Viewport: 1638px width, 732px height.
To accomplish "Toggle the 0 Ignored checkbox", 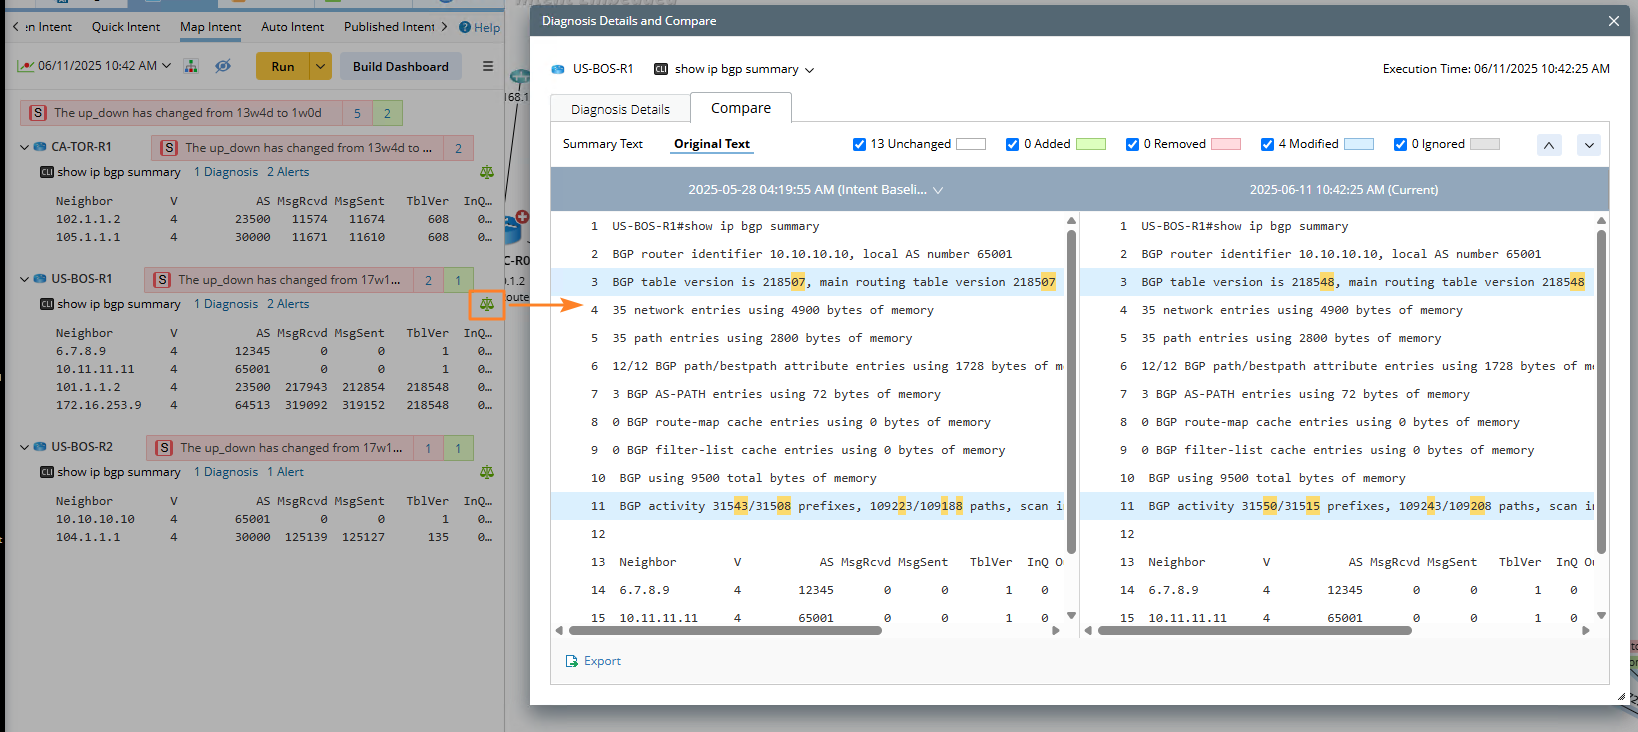I will (1400, 144).
